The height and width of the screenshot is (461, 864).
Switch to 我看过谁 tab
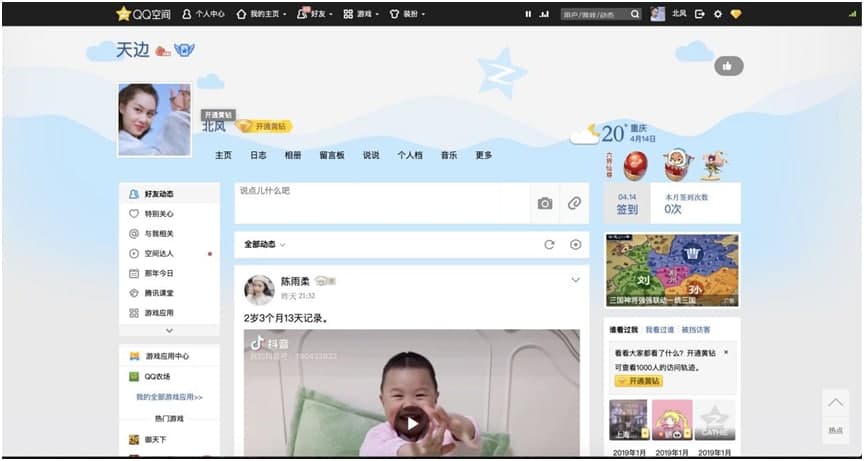tap(660, 330)
